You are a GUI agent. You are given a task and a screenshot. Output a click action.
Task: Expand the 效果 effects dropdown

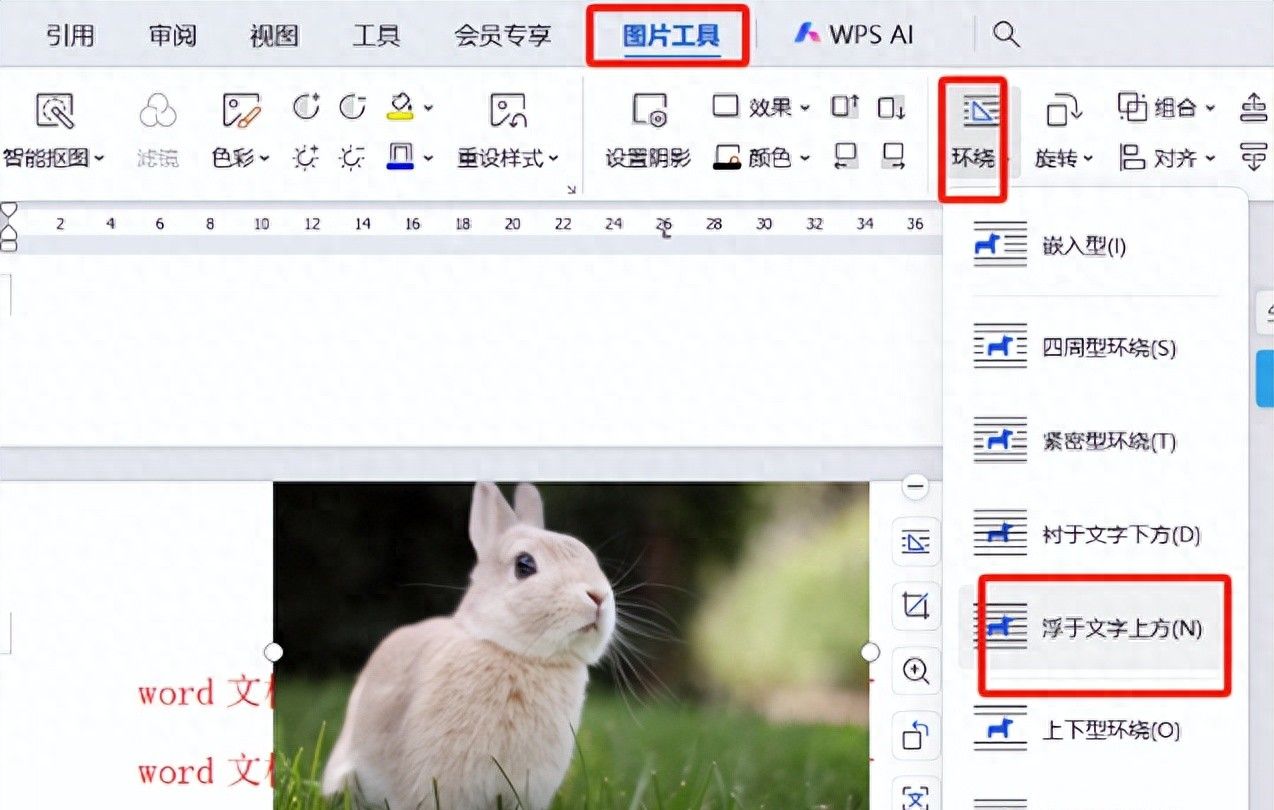pyautogui.click(x=762, y=107)
